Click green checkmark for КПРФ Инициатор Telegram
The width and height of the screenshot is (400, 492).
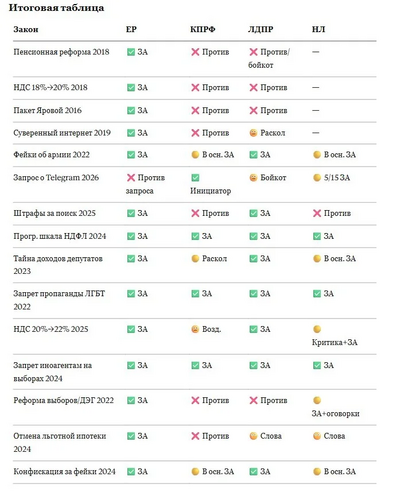pyautogui.click(x=195, y=178)
